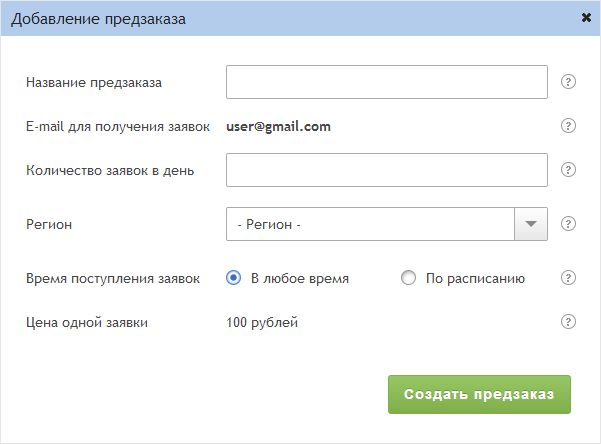The width and height of the screenshot is (601, 444).
Task: Open the Регион dropdown list
Action: pyautogui.click(x=370, y=224)
